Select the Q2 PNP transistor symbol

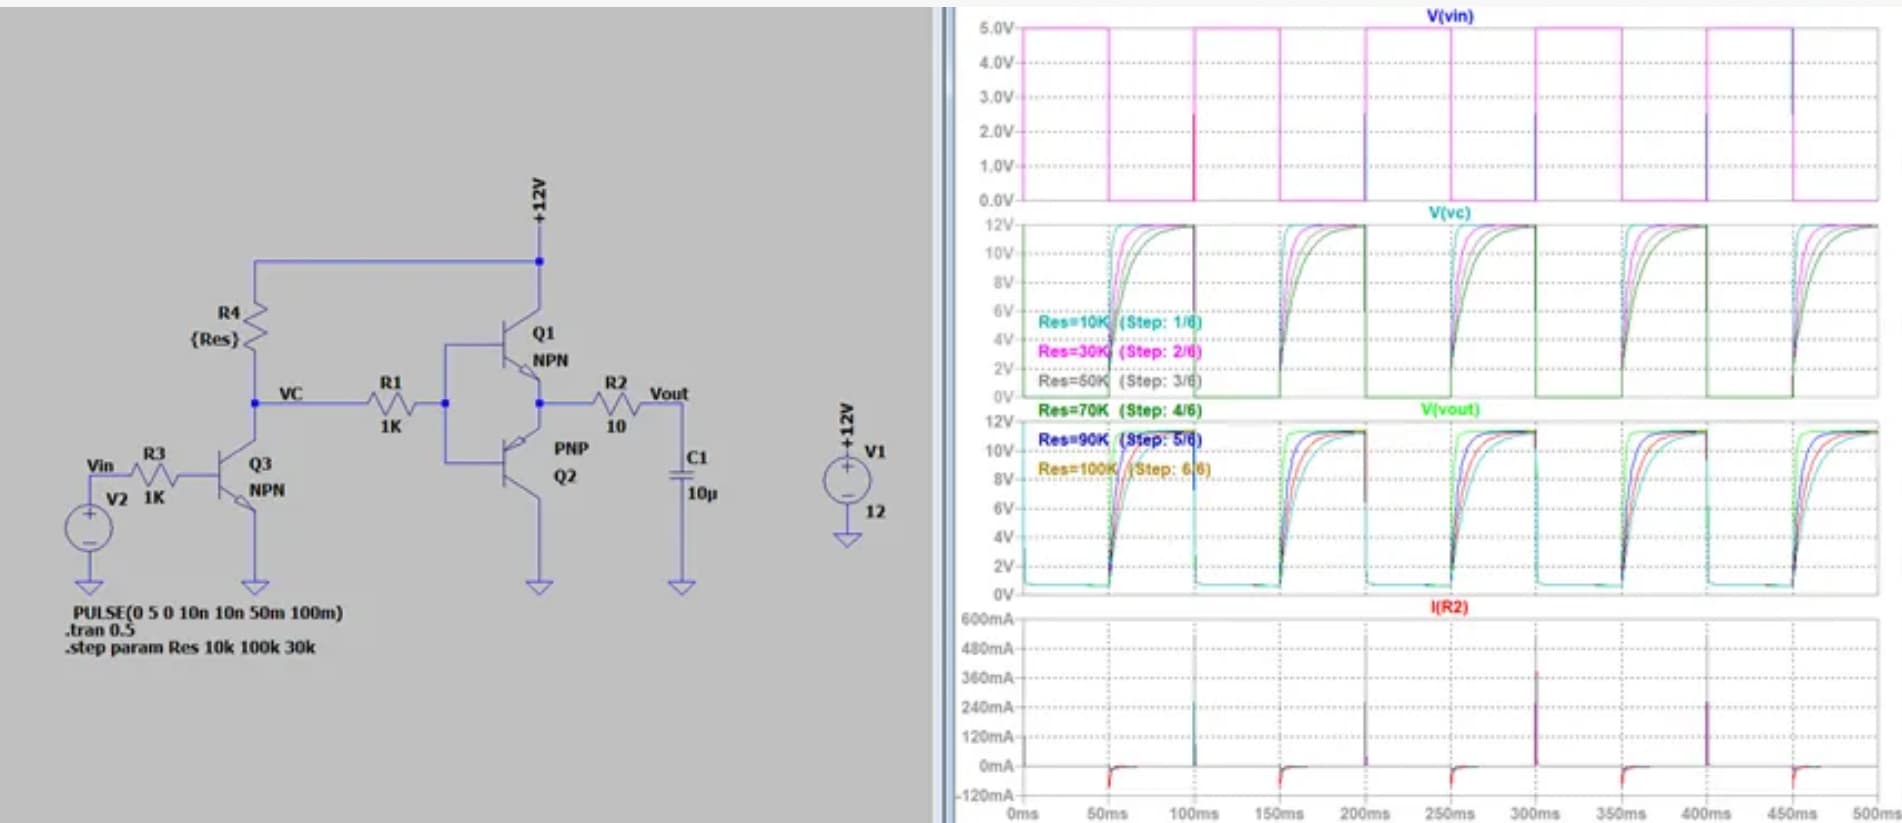[x=518, y=461]
